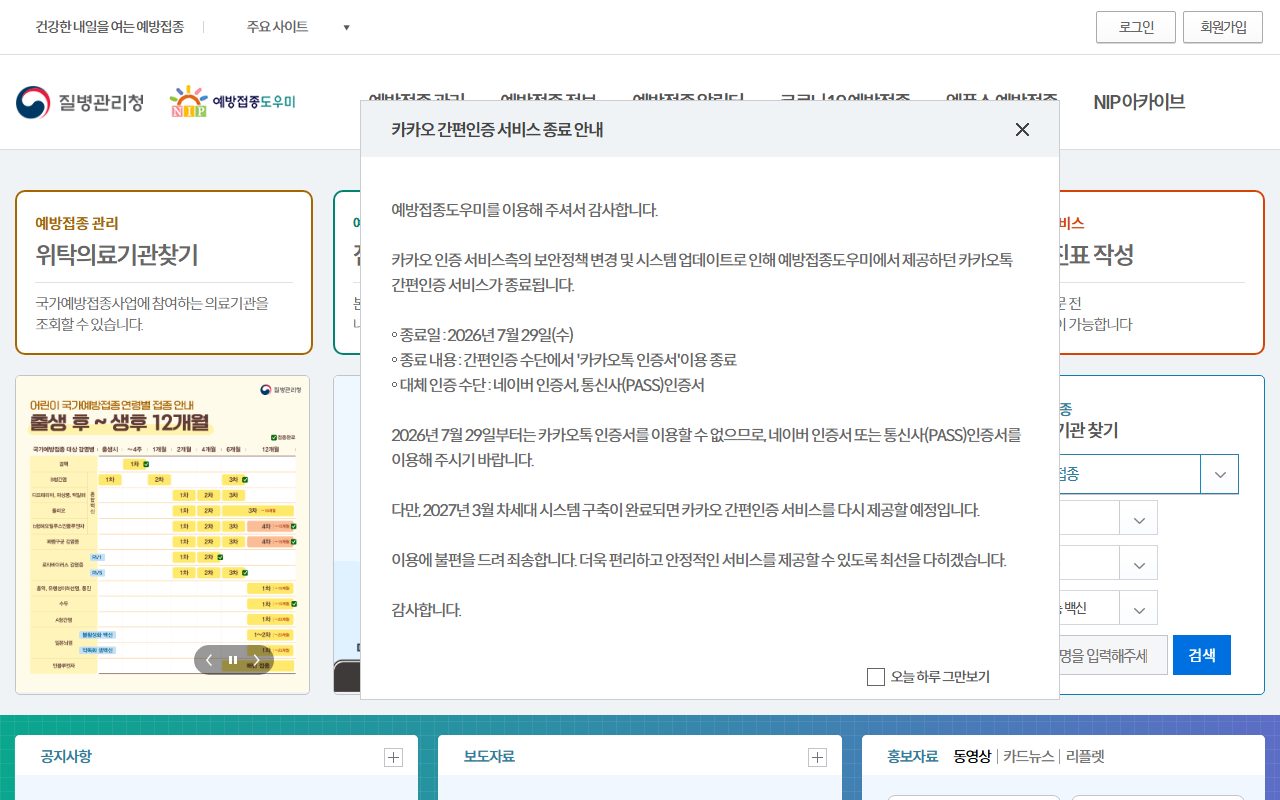
Task: Open the NIP아카이브 menu
Action: (x=1139, y=102)
